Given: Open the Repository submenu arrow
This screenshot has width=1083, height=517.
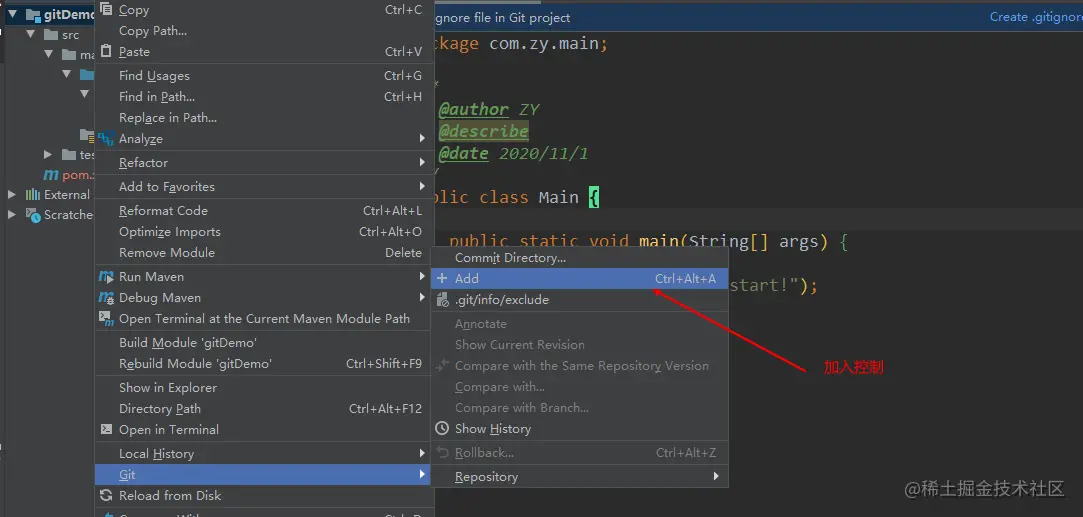Looking at the screenshot, I should click(x=716, y=476).
